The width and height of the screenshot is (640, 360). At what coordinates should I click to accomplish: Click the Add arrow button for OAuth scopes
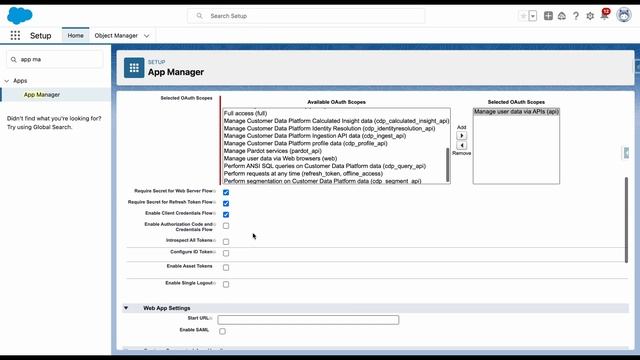[x=462, y=136]
